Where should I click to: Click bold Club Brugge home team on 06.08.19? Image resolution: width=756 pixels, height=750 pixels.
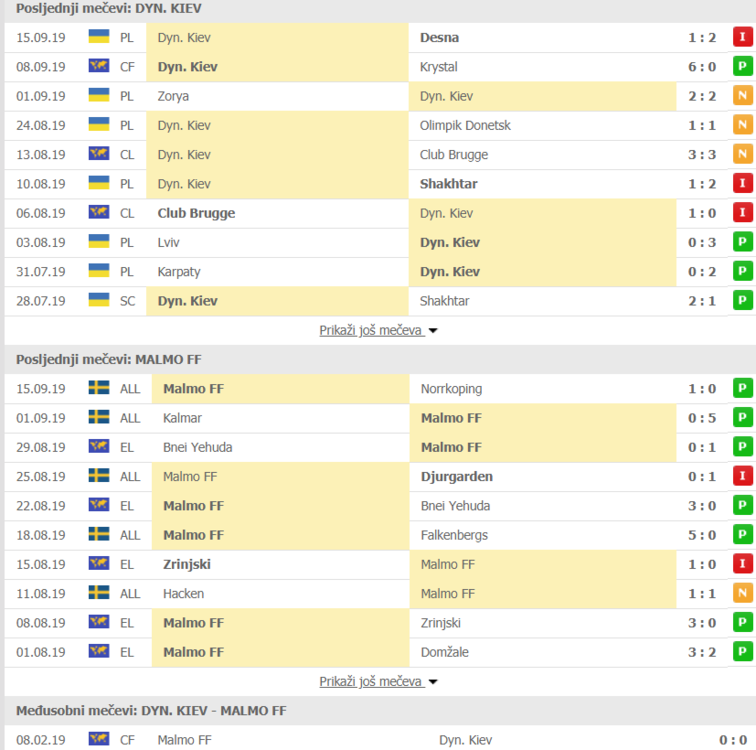[x=196, y=214]
